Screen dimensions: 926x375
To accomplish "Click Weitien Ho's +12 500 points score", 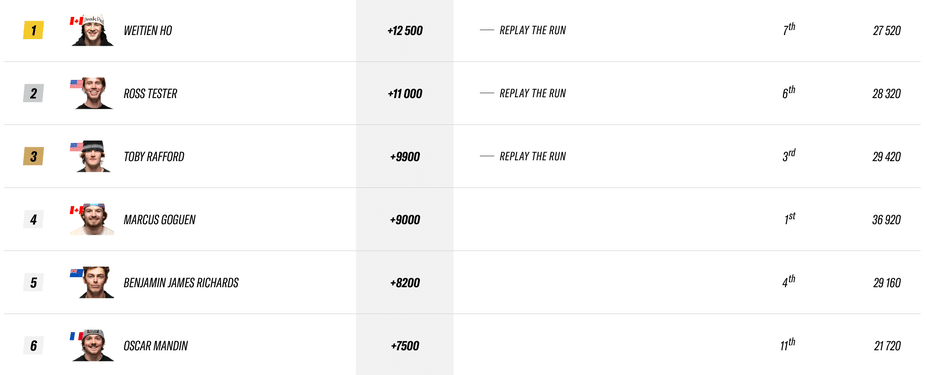I will pyautogui.click(x=405, y=31).
